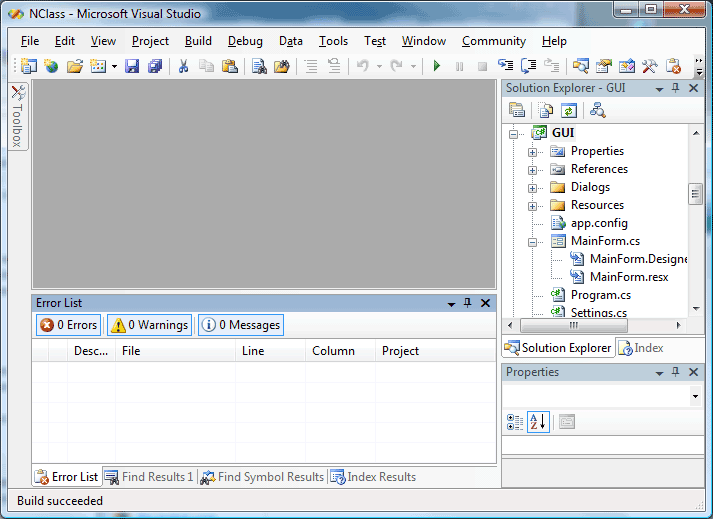Click the Redo arrow icon

tap(397, 66)
